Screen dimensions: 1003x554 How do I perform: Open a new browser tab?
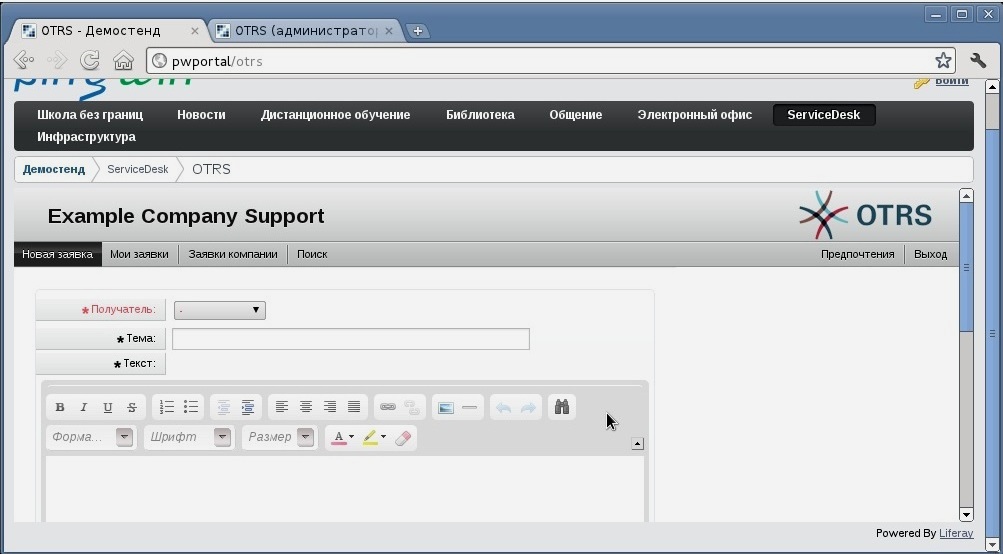click(x=418, y=31)
